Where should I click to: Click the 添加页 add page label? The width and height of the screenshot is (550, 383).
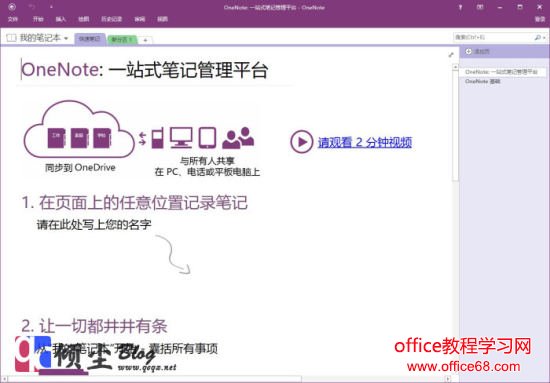click(482, 52)
